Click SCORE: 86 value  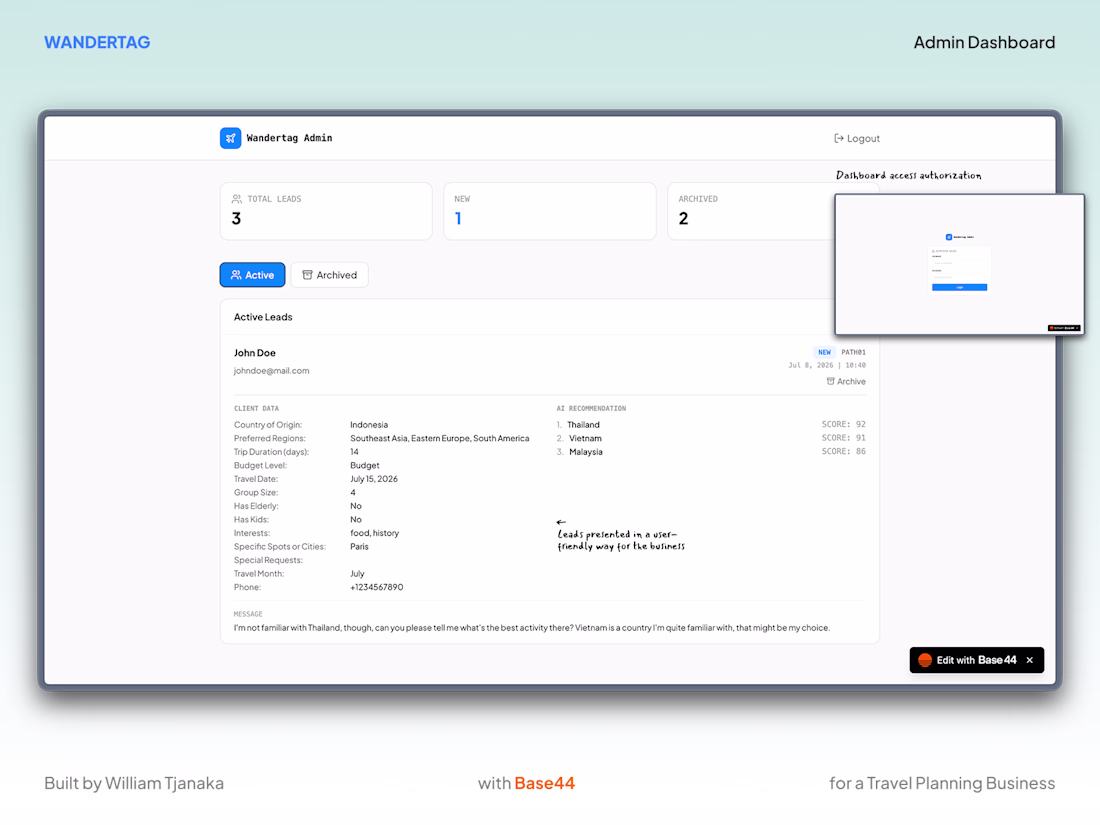[844, 451]
